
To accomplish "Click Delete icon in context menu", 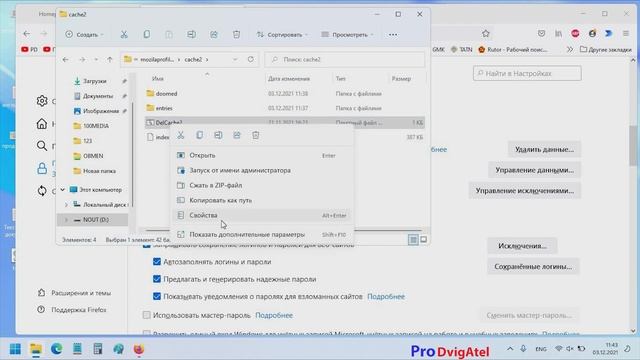I will point(256,135).
